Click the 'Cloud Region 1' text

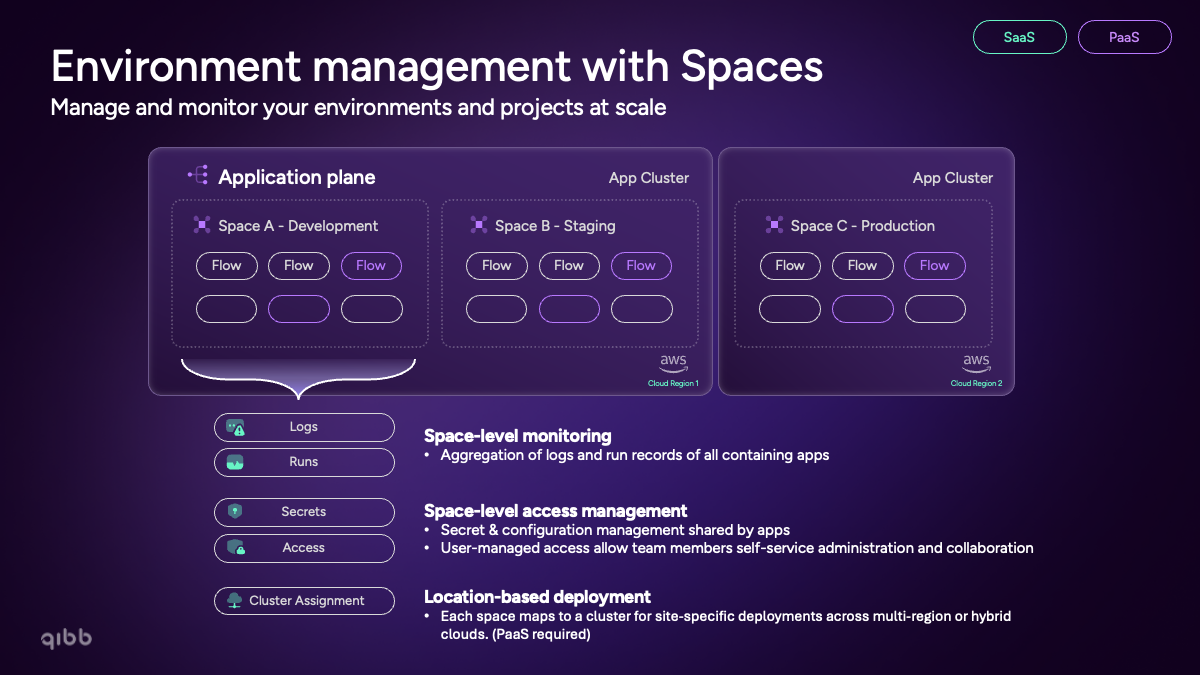tap(673, 383)
